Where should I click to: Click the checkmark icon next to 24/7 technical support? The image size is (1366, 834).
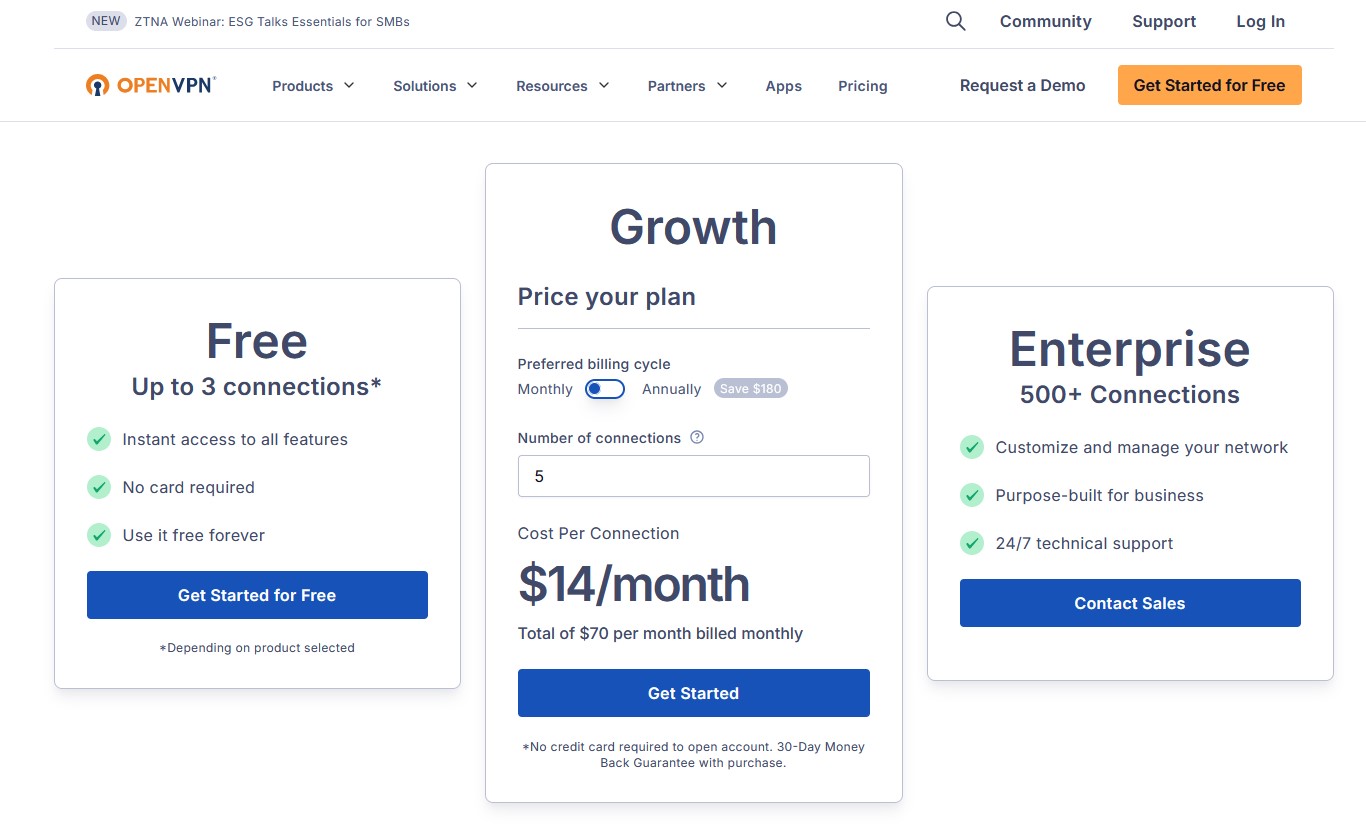coord(972,543)
